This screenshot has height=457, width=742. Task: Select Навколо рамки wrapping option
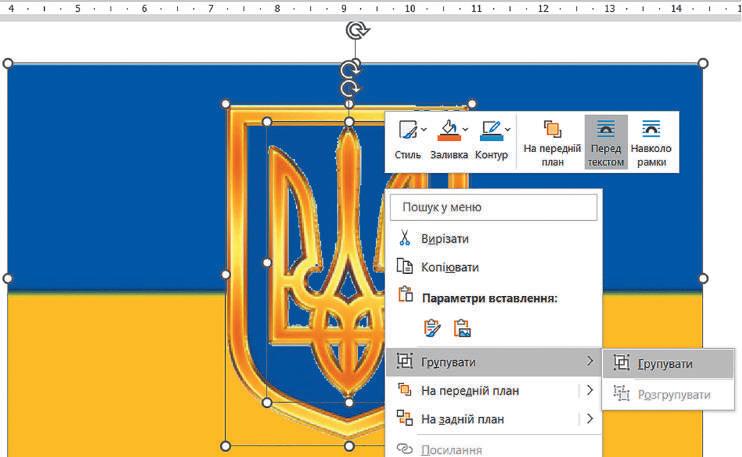651,142
